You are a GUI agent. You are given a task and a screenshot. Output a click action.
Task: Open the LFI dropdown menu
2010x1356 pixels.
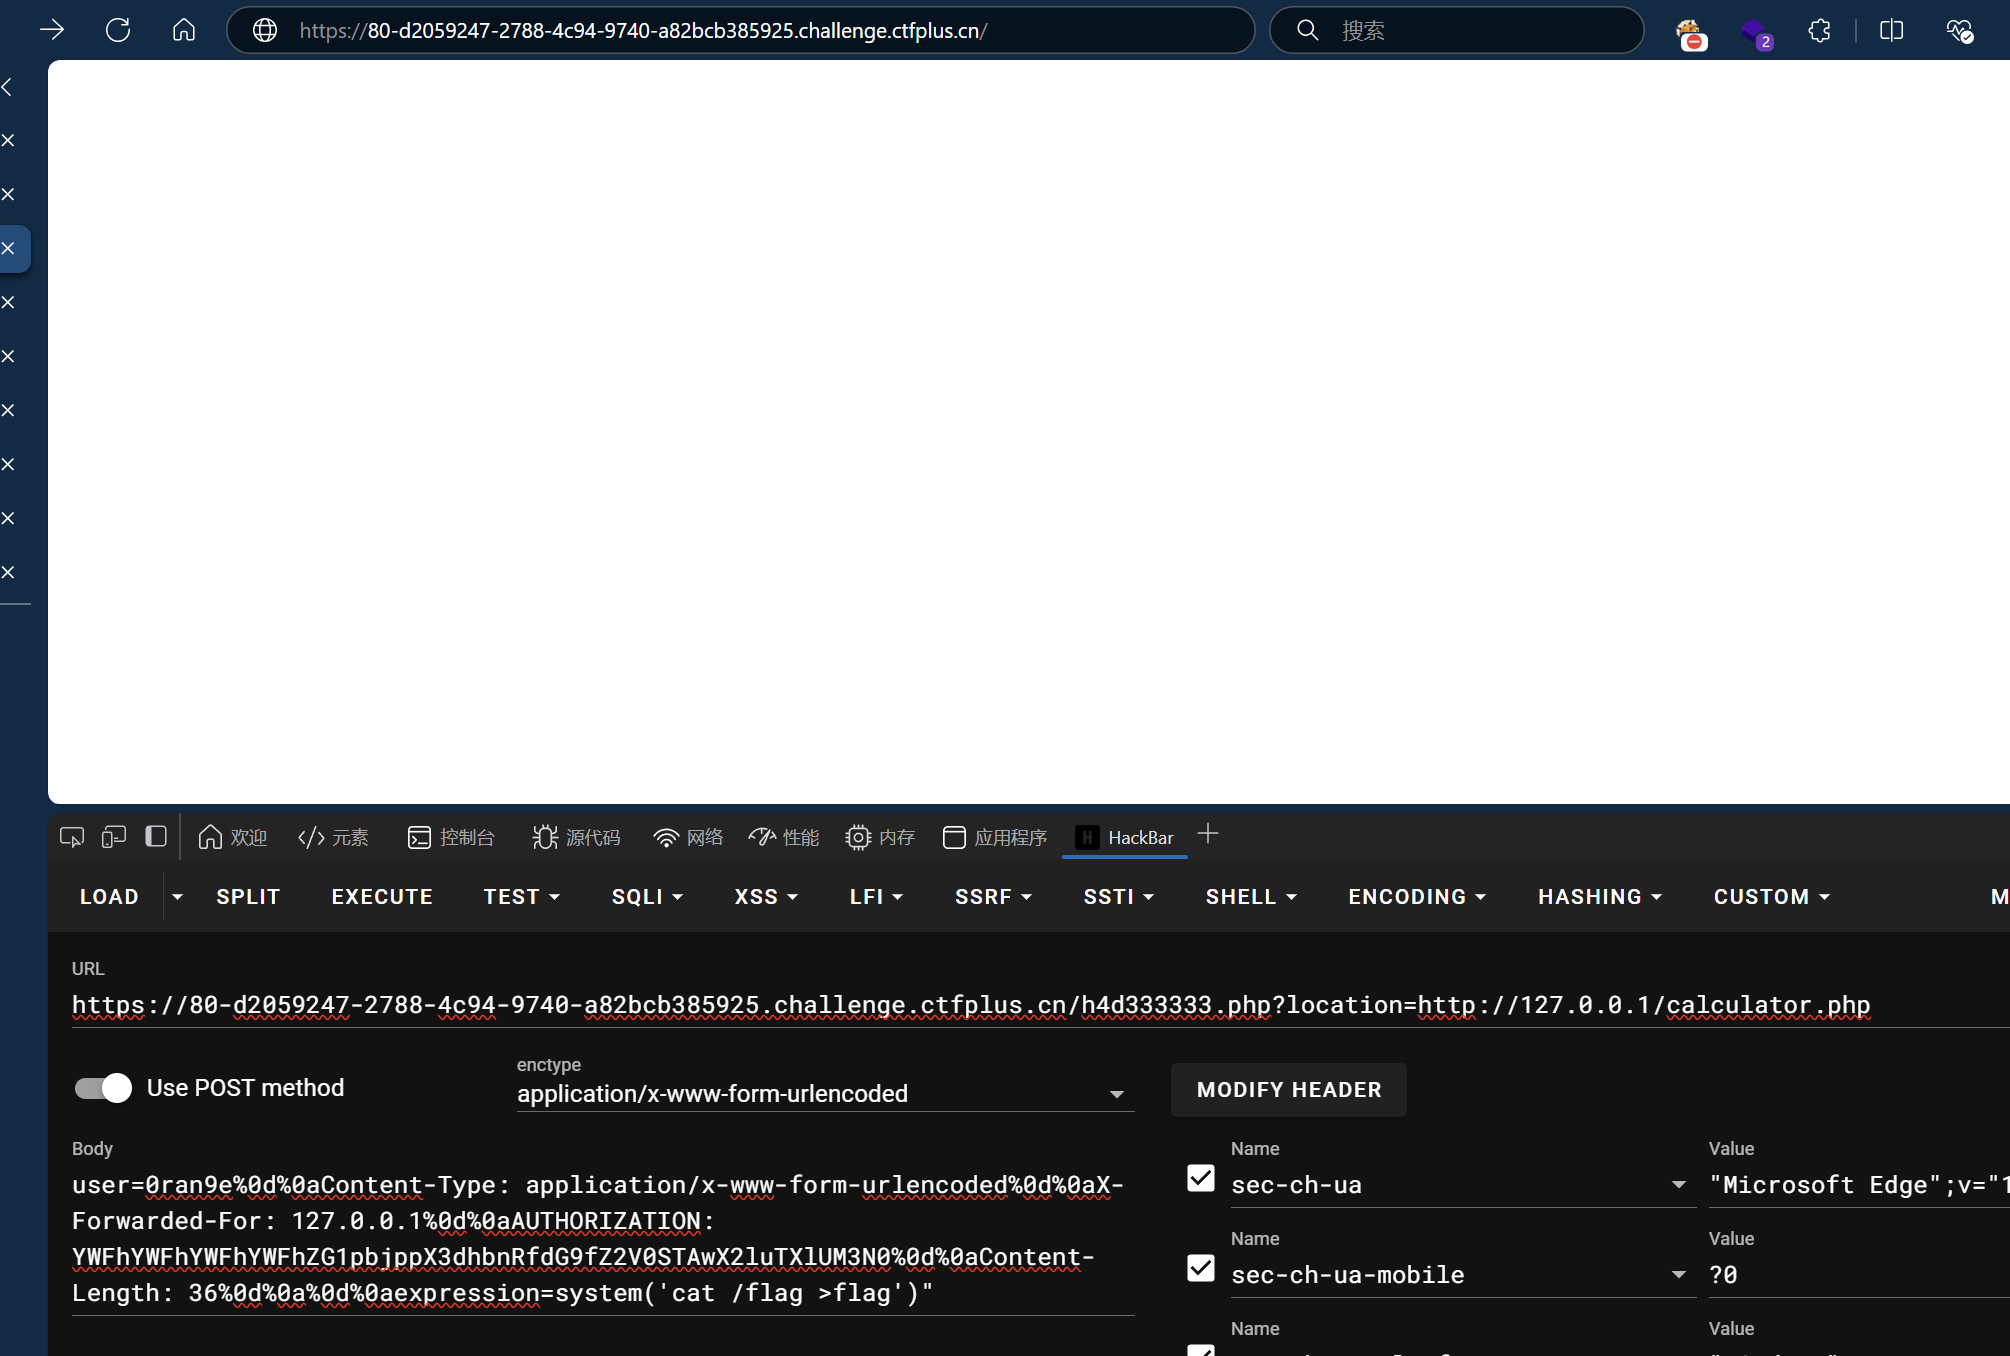pos(876,897)
